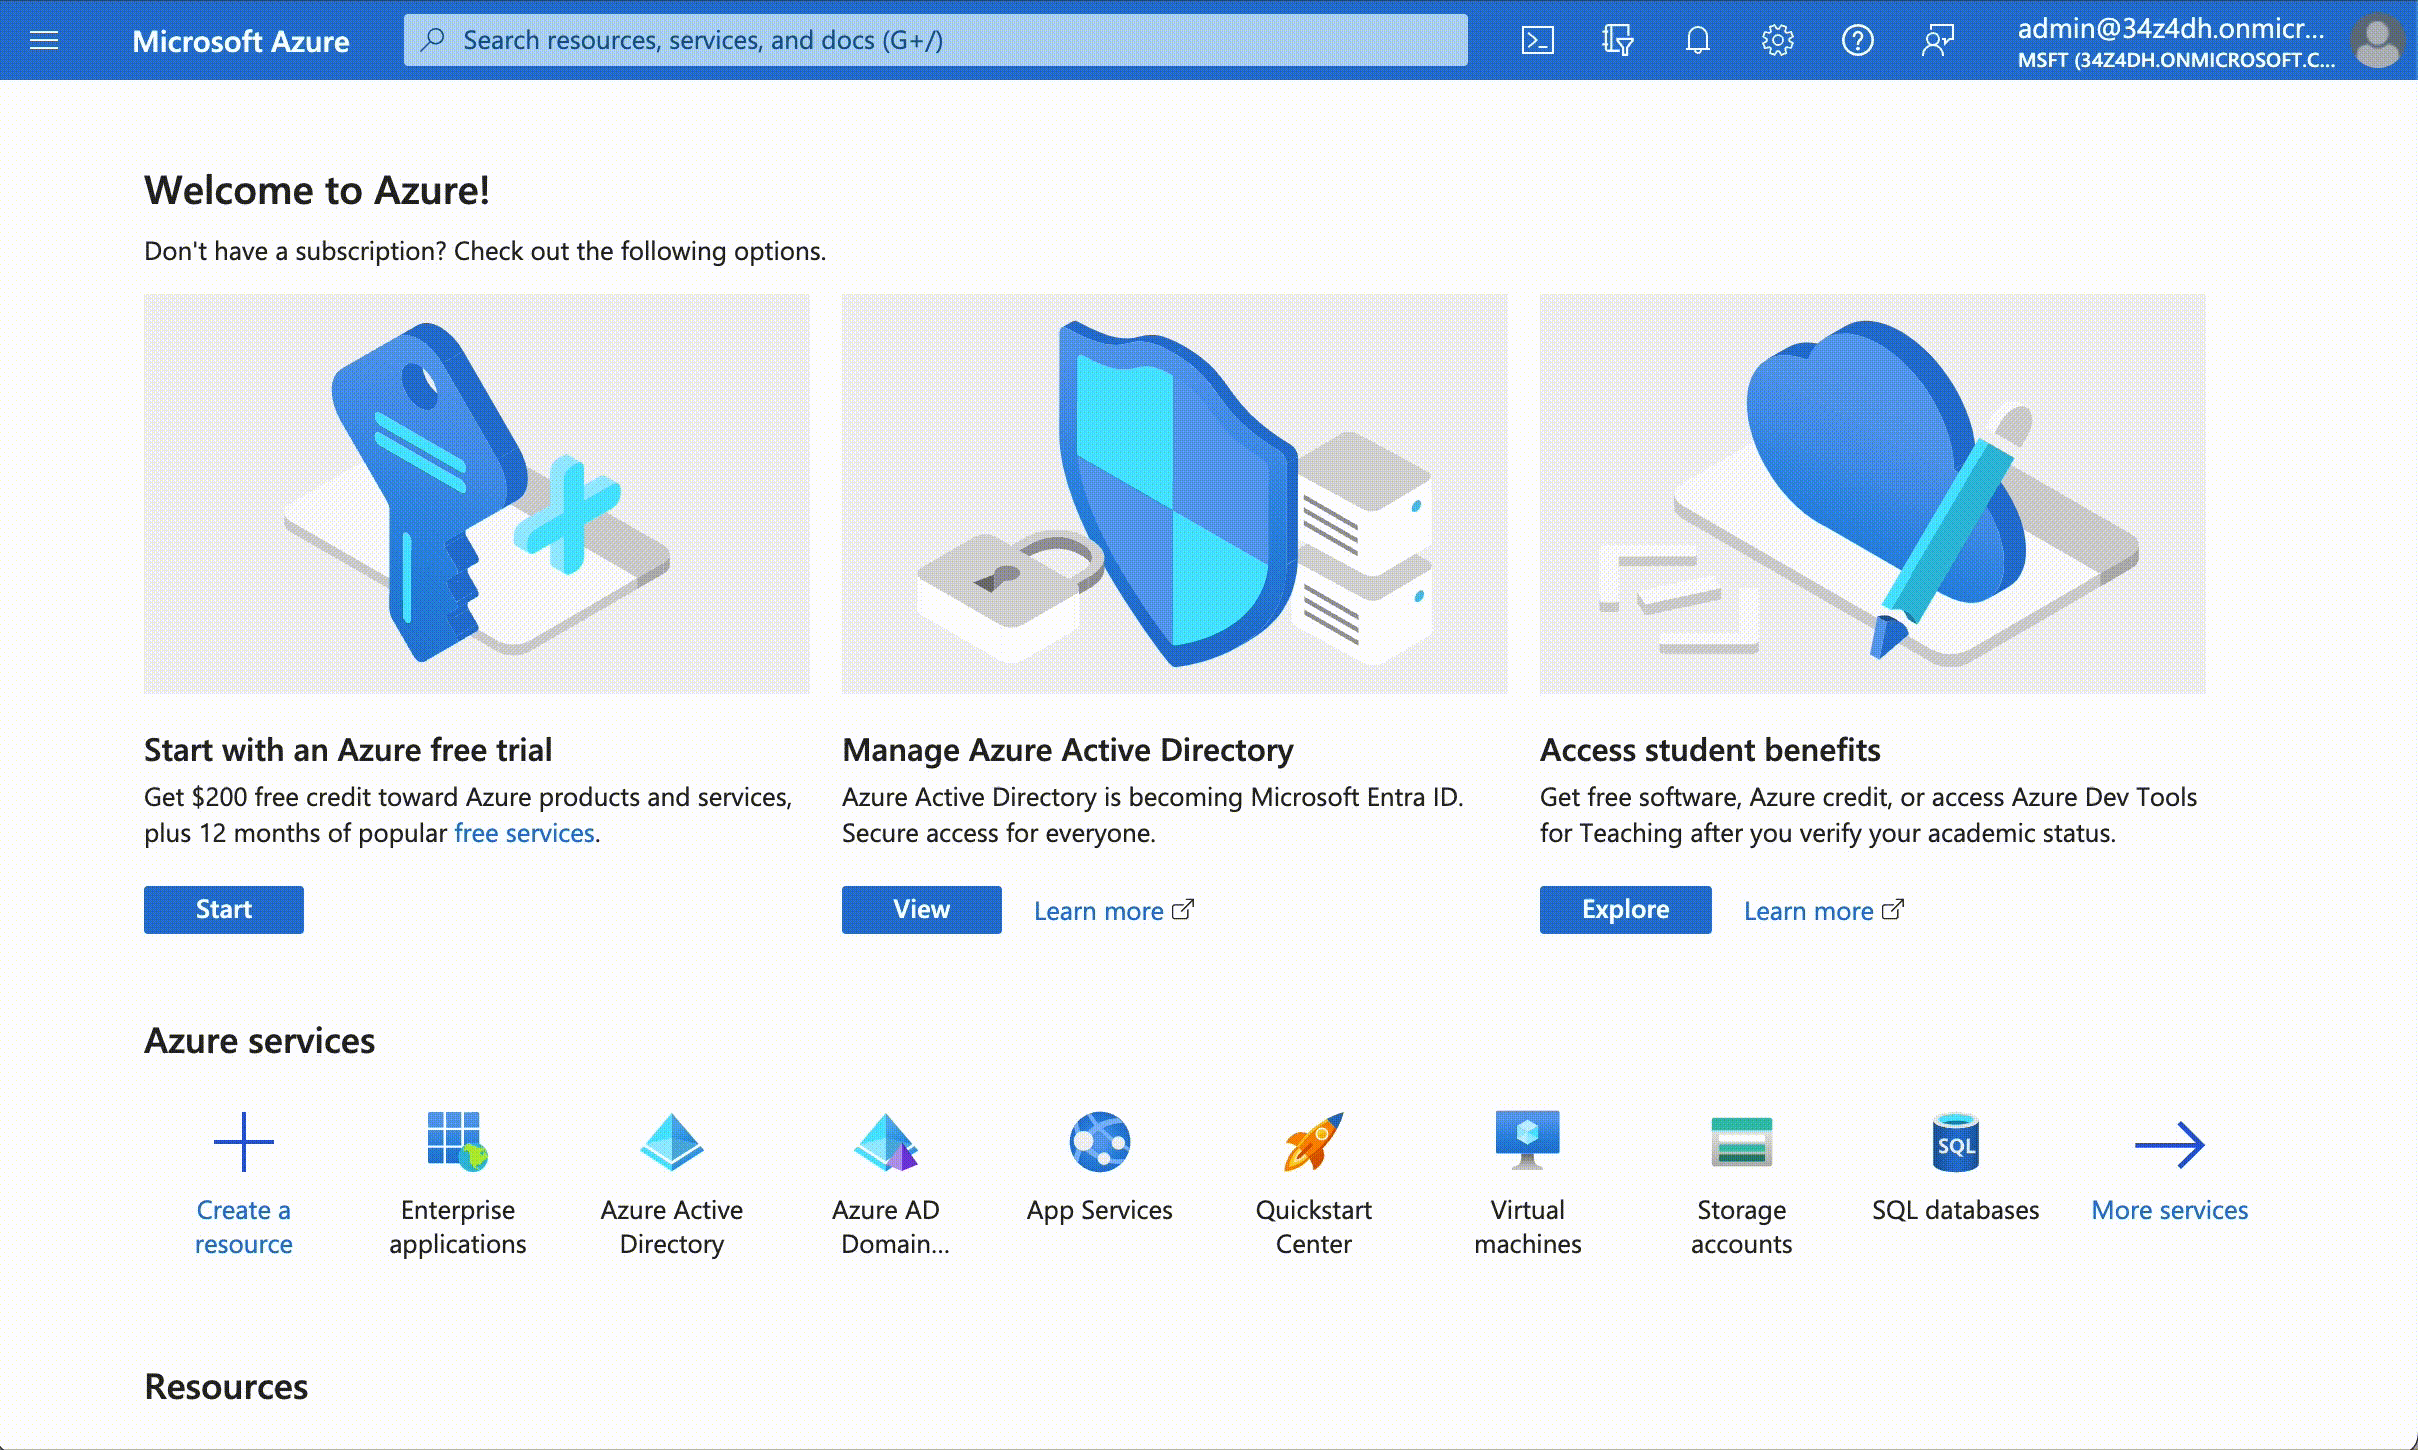
Task: Click the More services arrow icon
Action: point(2170,1145)
